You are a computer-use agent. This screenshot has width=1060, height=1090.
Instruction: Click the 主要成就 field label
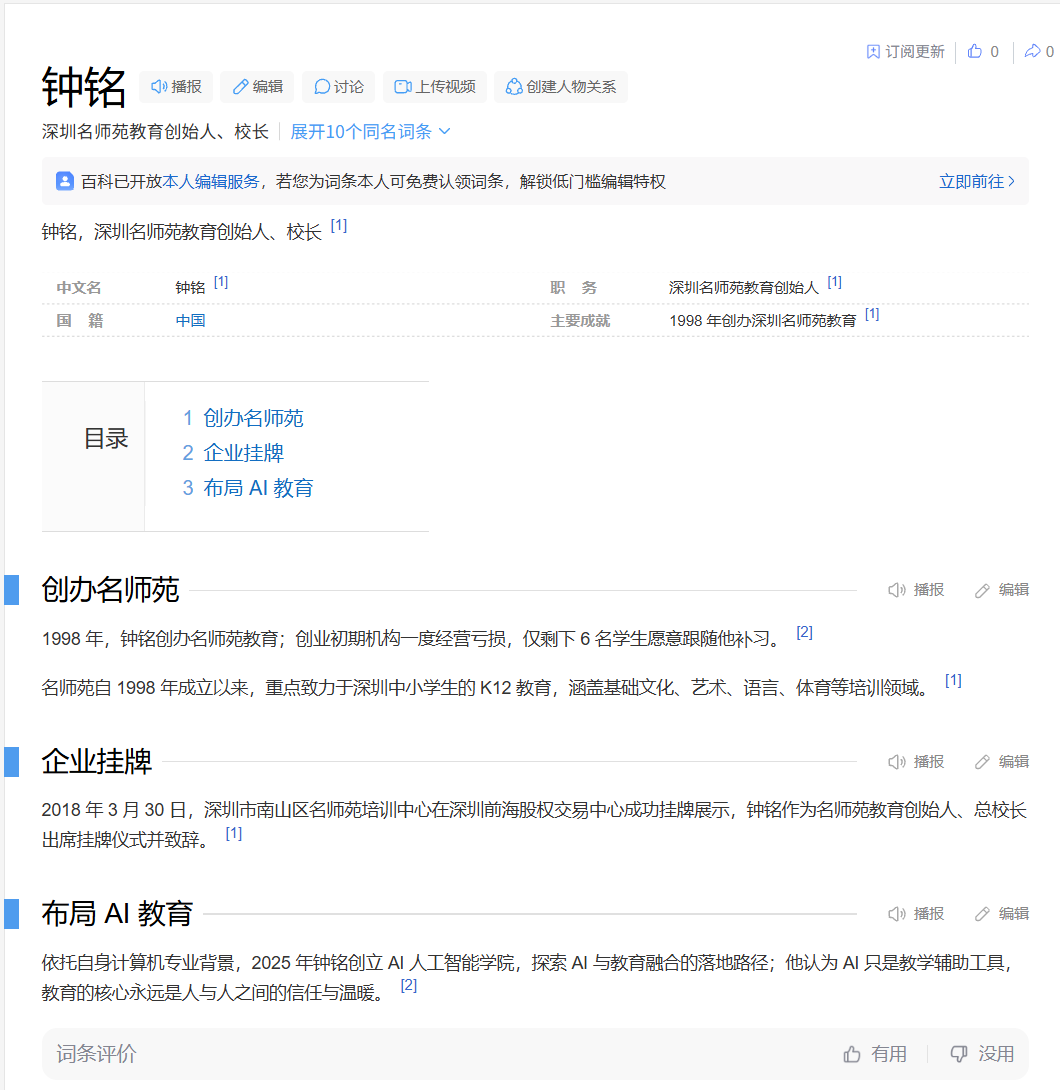pyautogui.click(x=580, y=320)
